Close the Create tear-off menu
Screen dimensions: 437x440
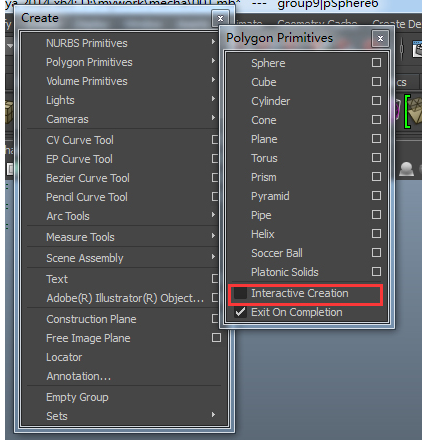(x=220, y=19)
